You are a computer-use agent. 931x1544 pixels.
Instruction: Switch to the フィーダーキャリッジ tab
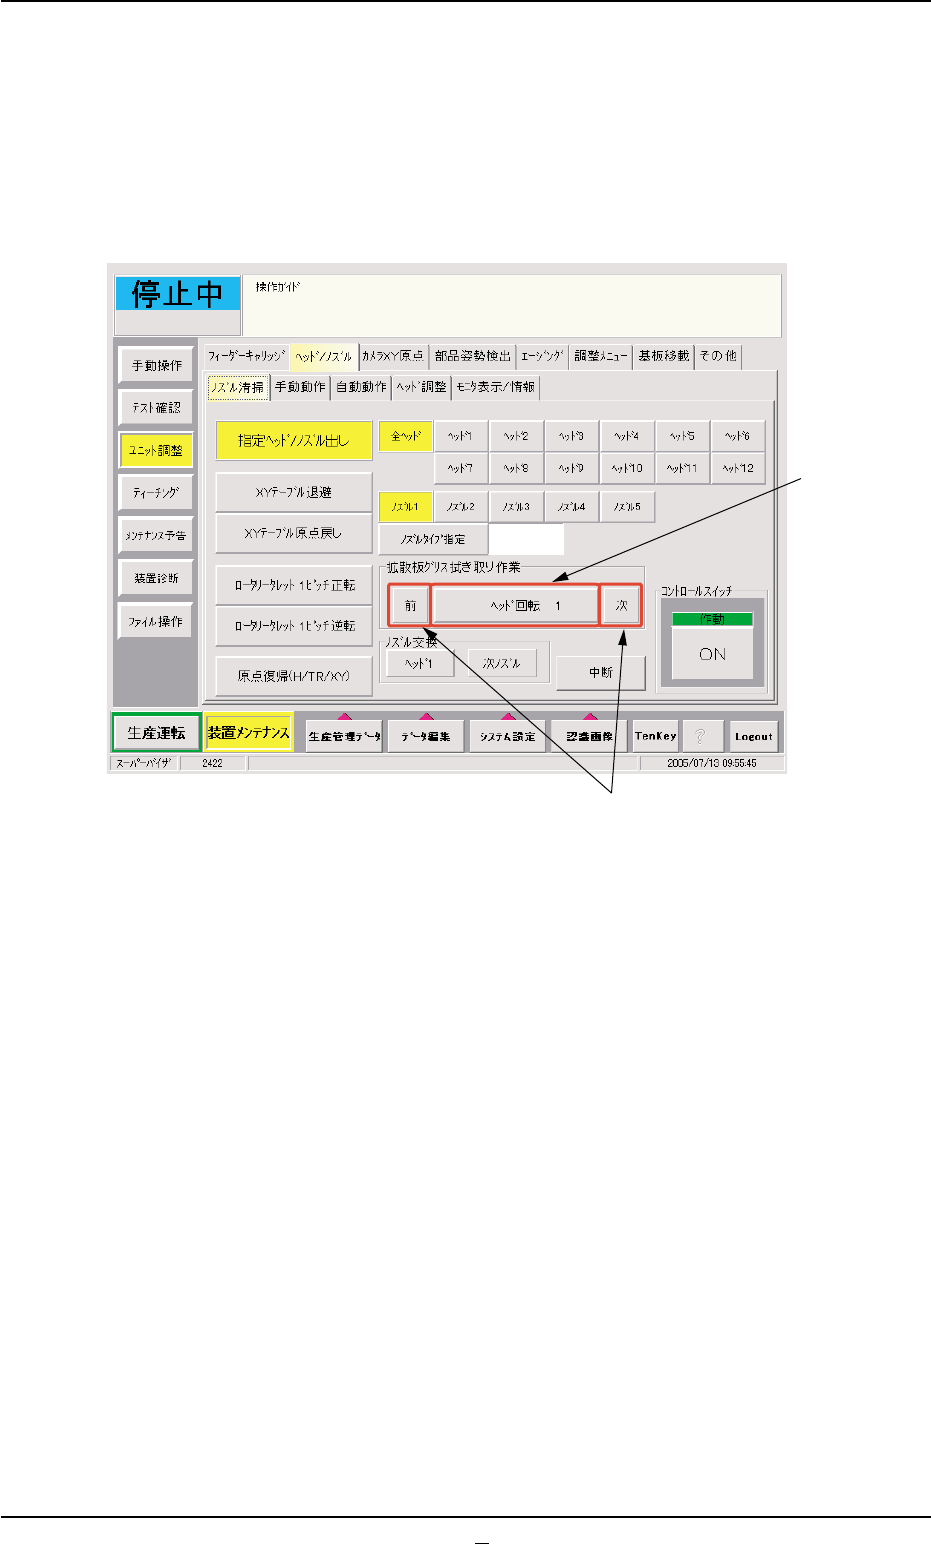tap(247, 356)
